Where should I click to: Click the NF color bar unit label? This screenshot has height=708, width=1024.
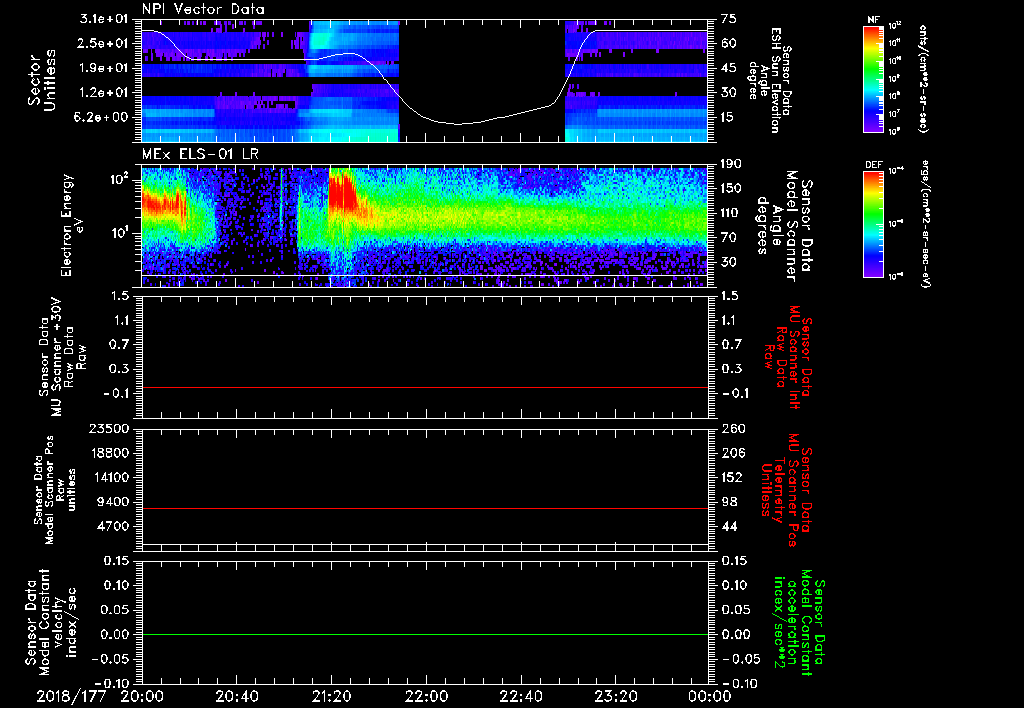923,79
